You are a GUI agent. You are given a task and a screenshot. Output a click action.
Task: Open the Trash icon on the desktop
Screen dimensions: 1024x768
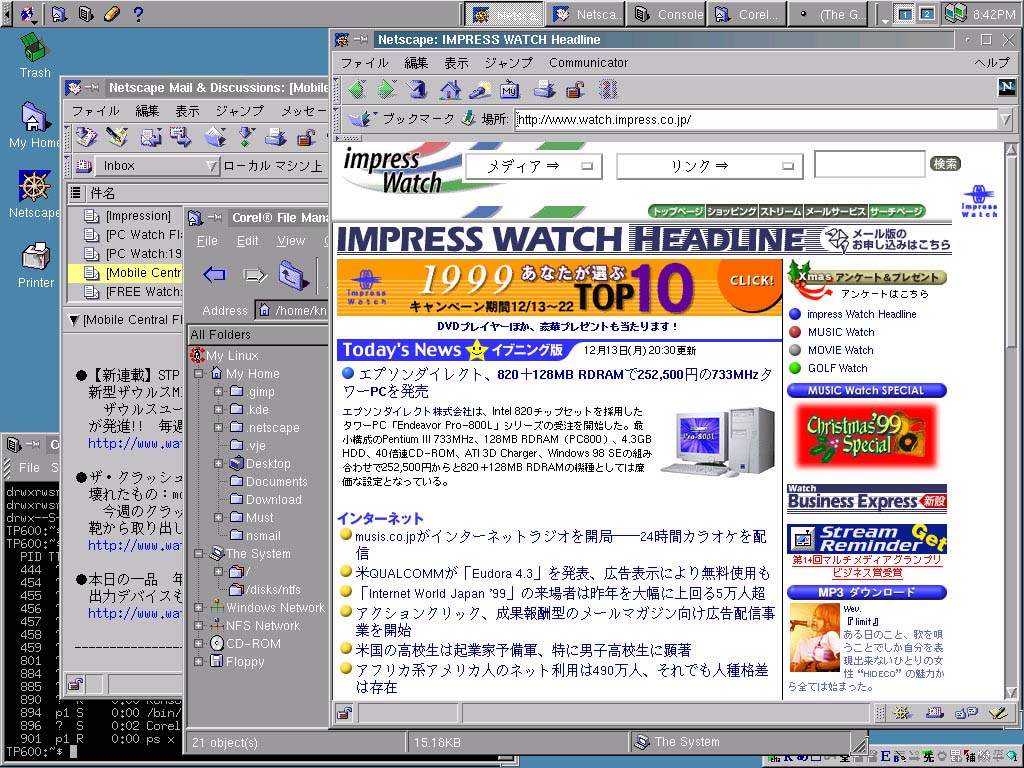(35, 53)
